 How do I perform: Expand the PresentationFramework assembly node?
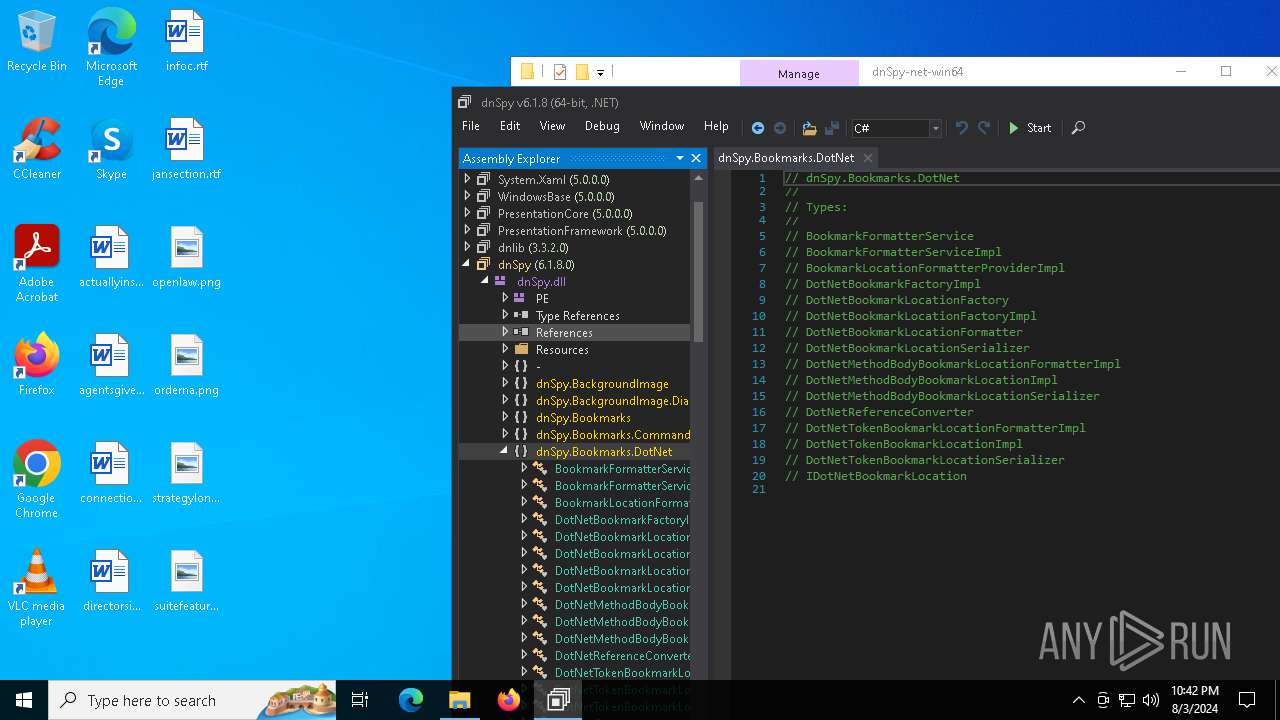(467, 231)
